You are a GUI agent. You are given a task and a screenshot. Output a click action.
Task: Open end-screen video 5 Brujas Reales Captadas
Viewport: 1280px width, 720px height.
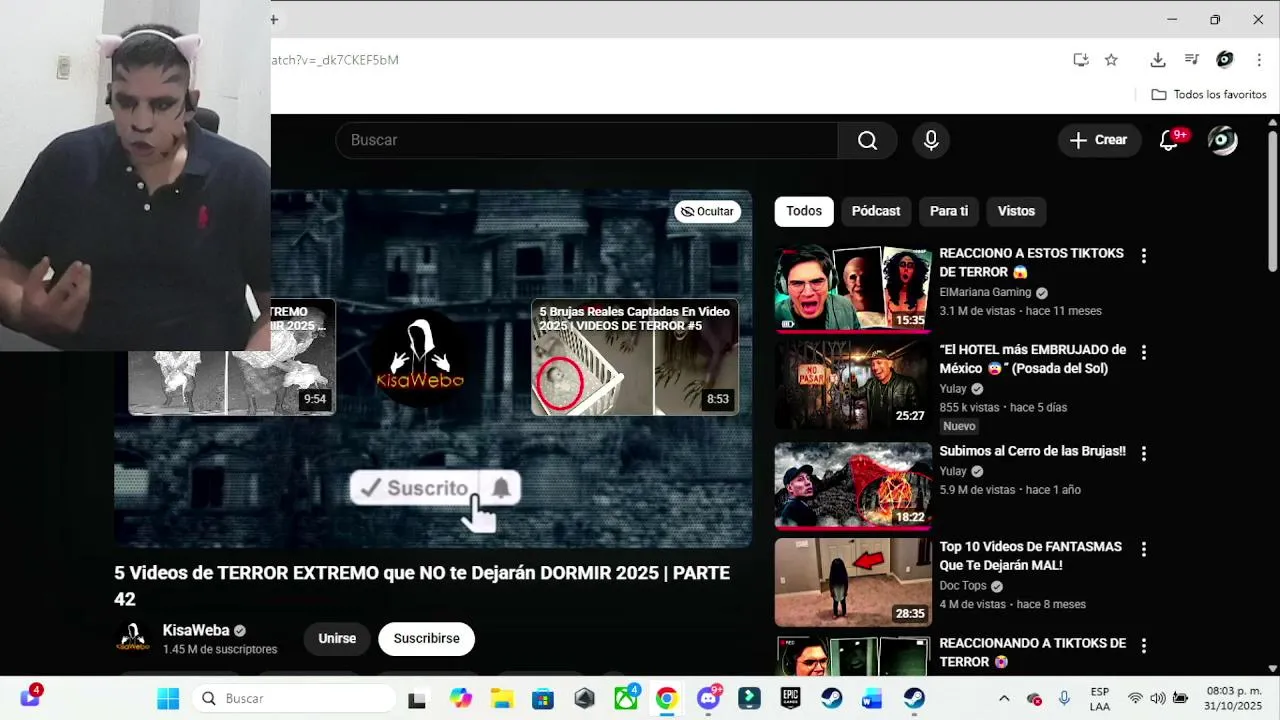pyautogui.click(x=635, y=356)
